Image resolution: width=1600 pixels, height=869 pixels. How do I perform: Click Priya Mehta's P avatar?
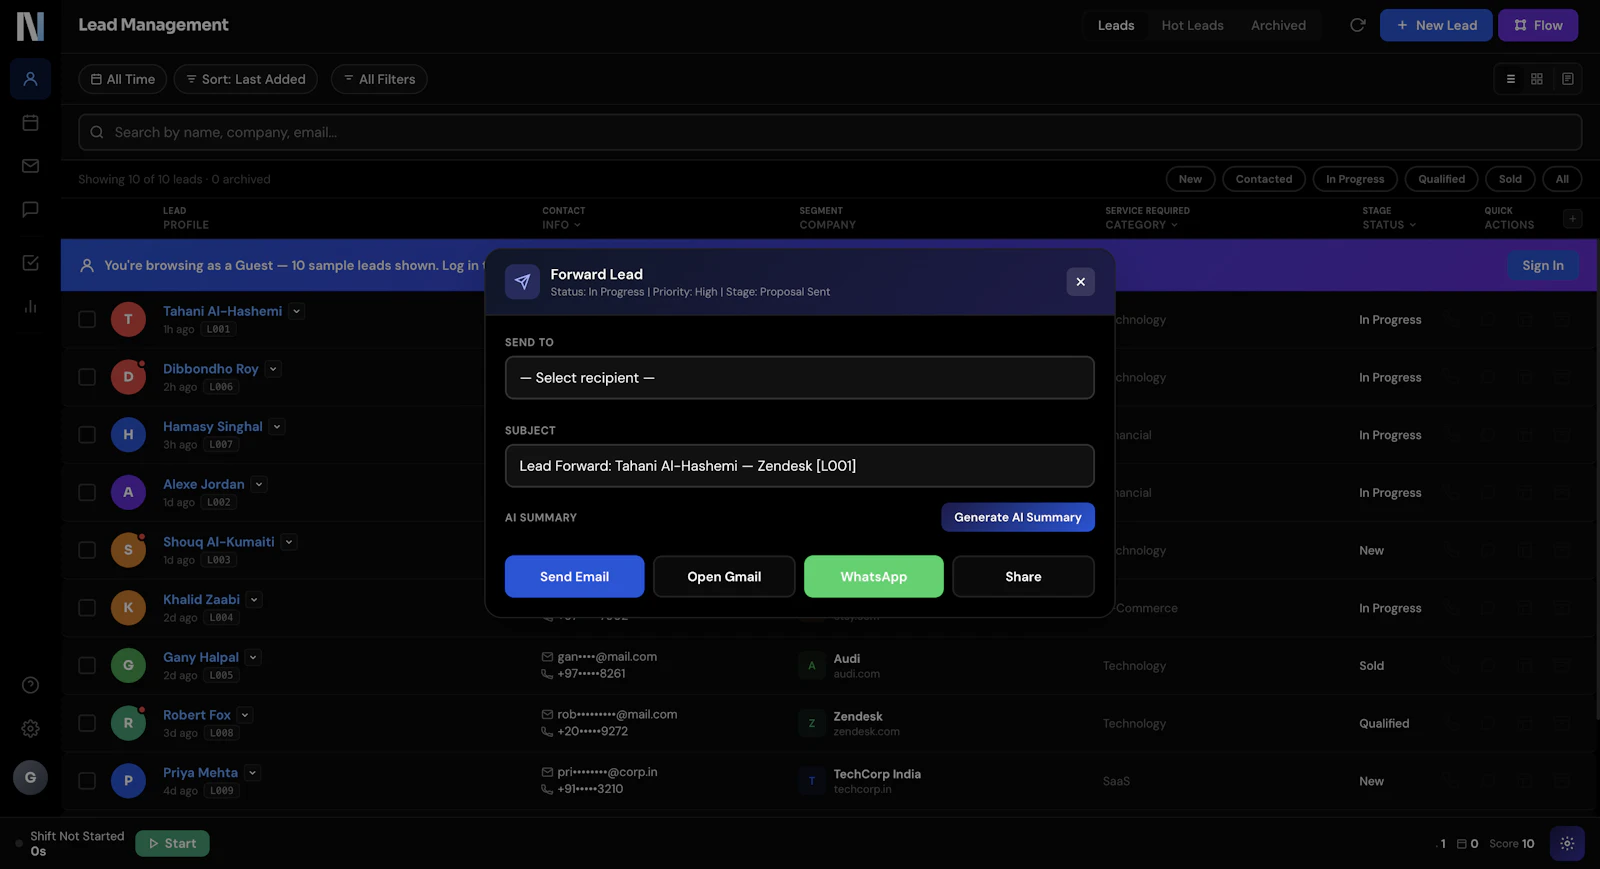(x=128, y=781)
